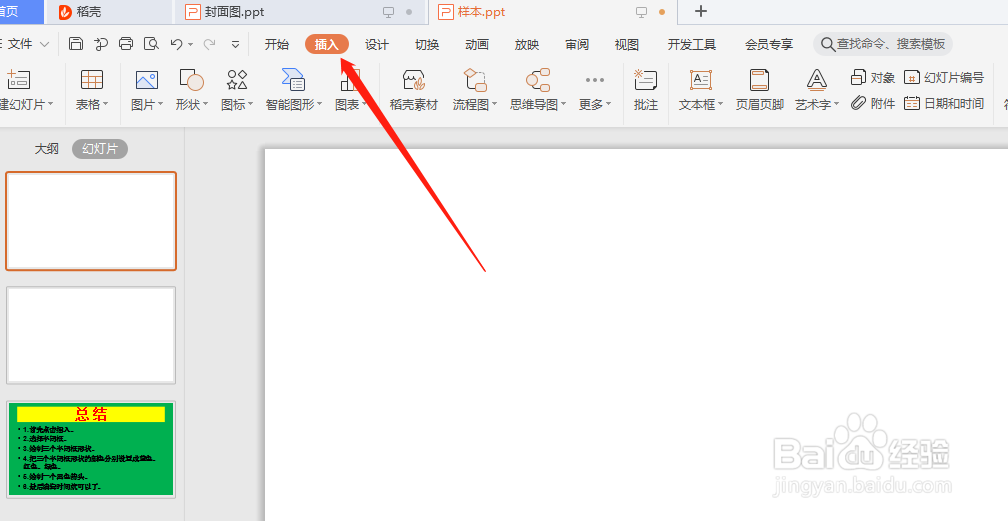Click the output as PDF icon
Image resolution: width=1008 pixels, height=521 pixels.
pos(101,44)
